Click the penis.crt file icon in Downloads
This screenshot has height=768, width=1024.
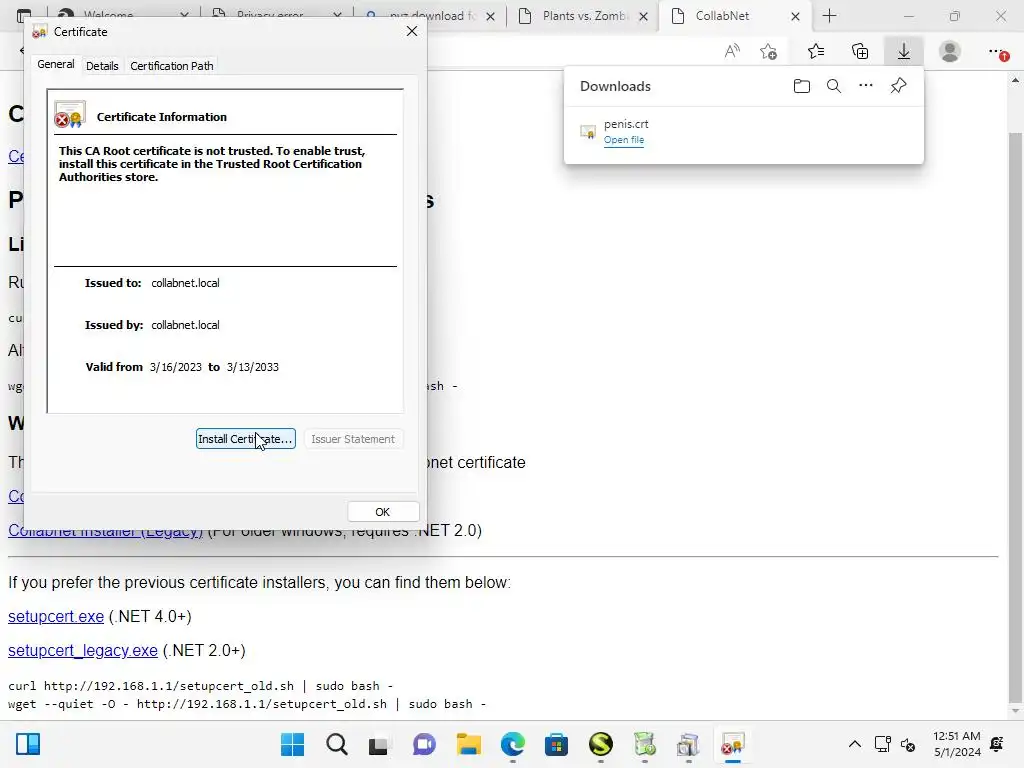click(x=588, y=133)
